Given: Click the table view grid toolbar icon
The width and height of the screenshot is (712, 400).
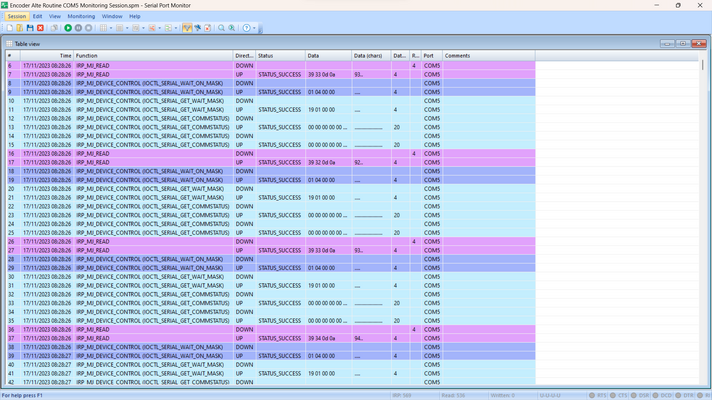Looking at the screenshot, I should point(104,28).
